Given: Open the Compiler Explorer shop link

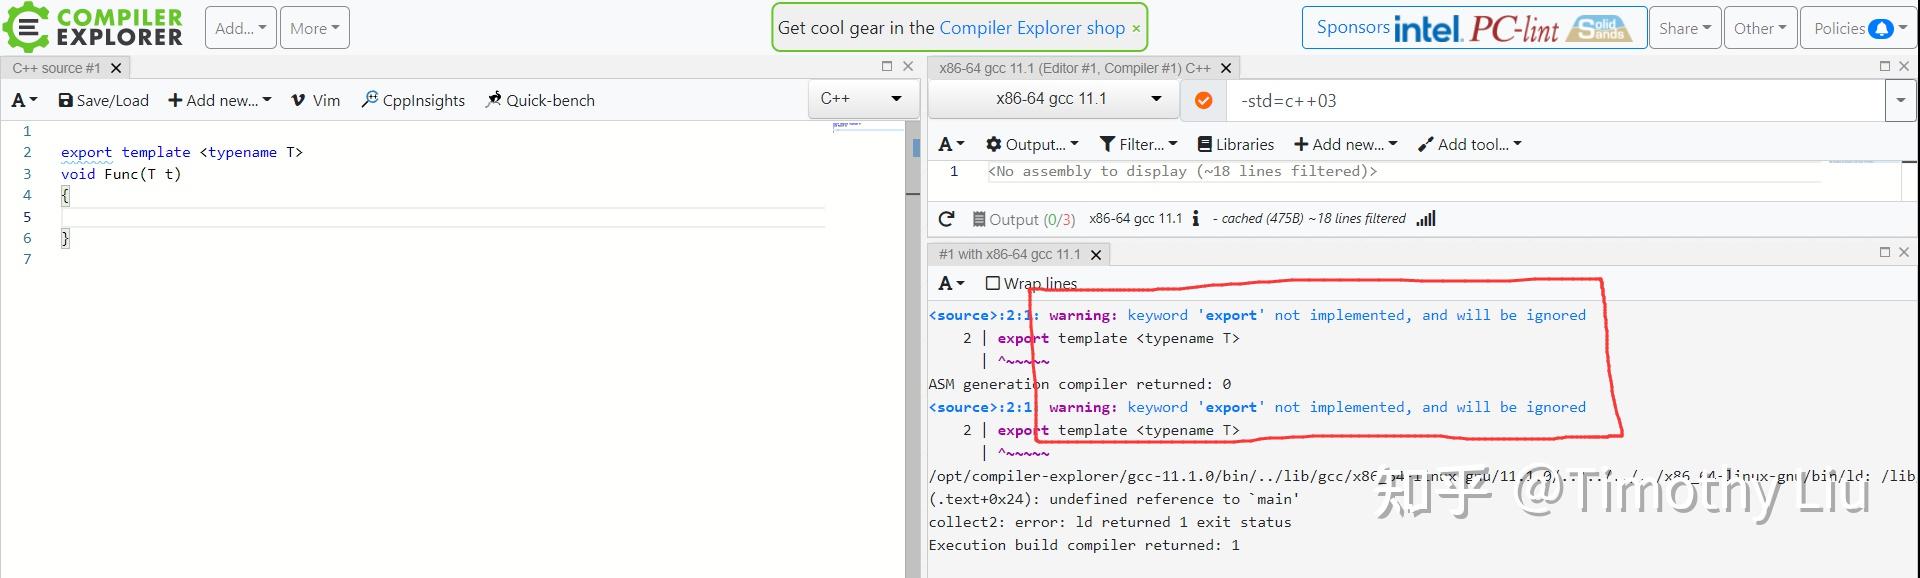Looking at the screenshot, I should click(1032, 28).
